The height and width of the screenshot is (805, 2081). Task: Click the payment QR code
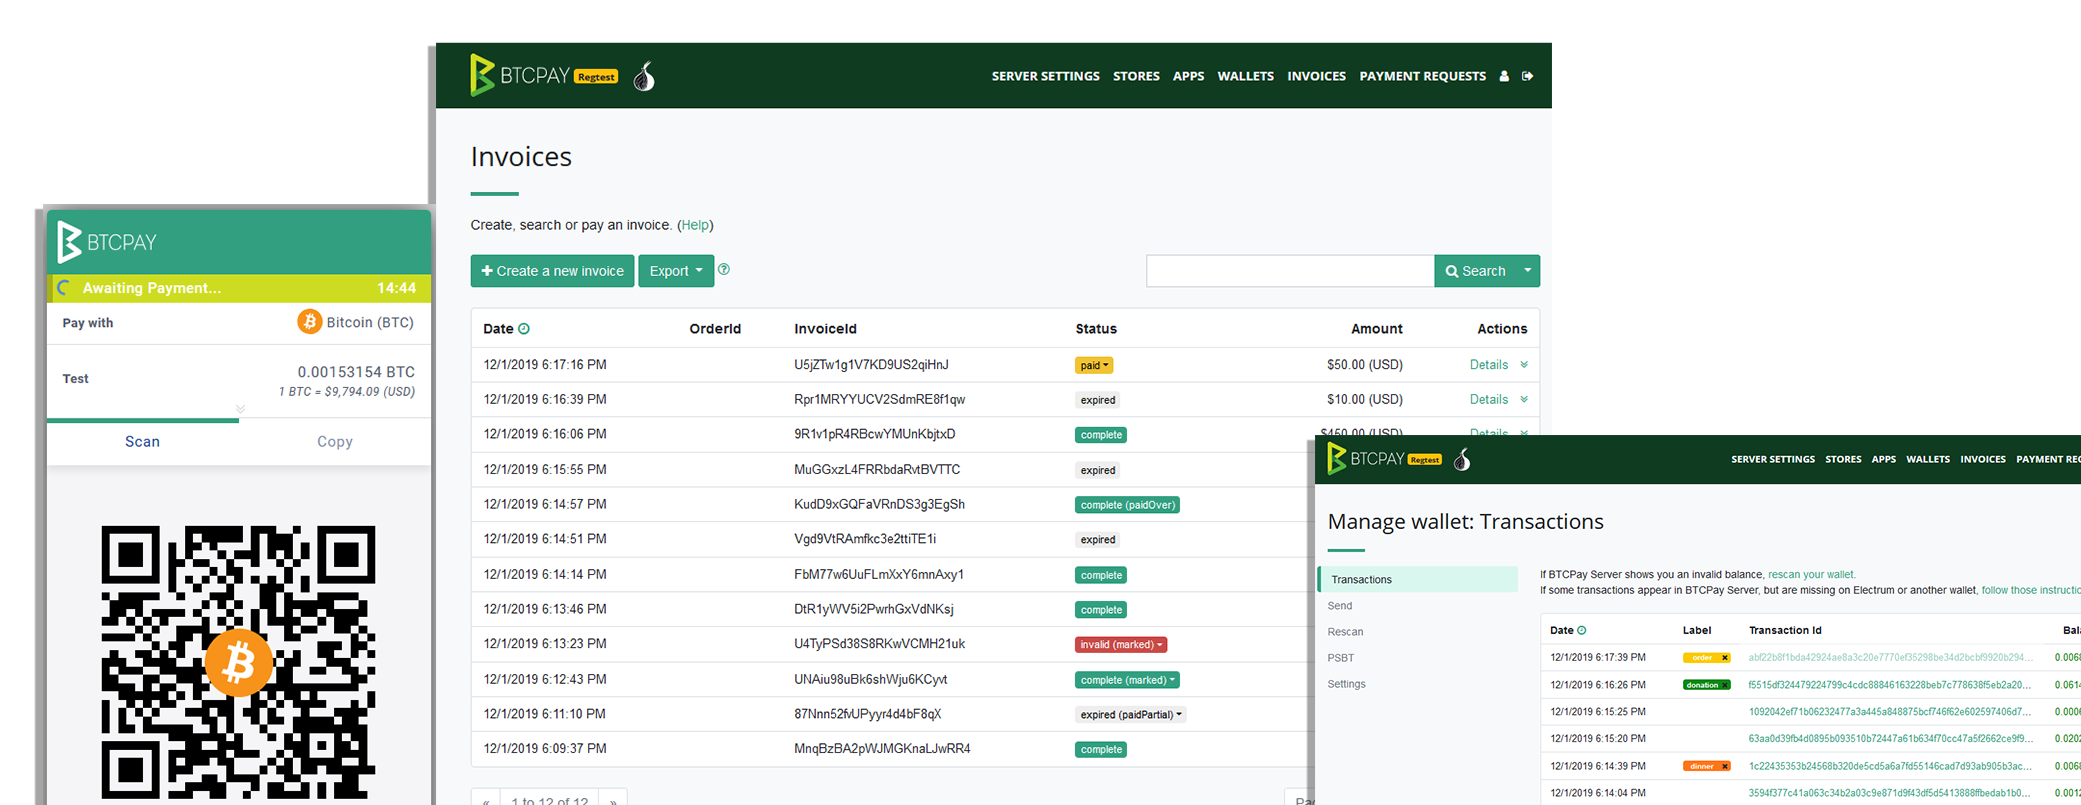point(238,662)
